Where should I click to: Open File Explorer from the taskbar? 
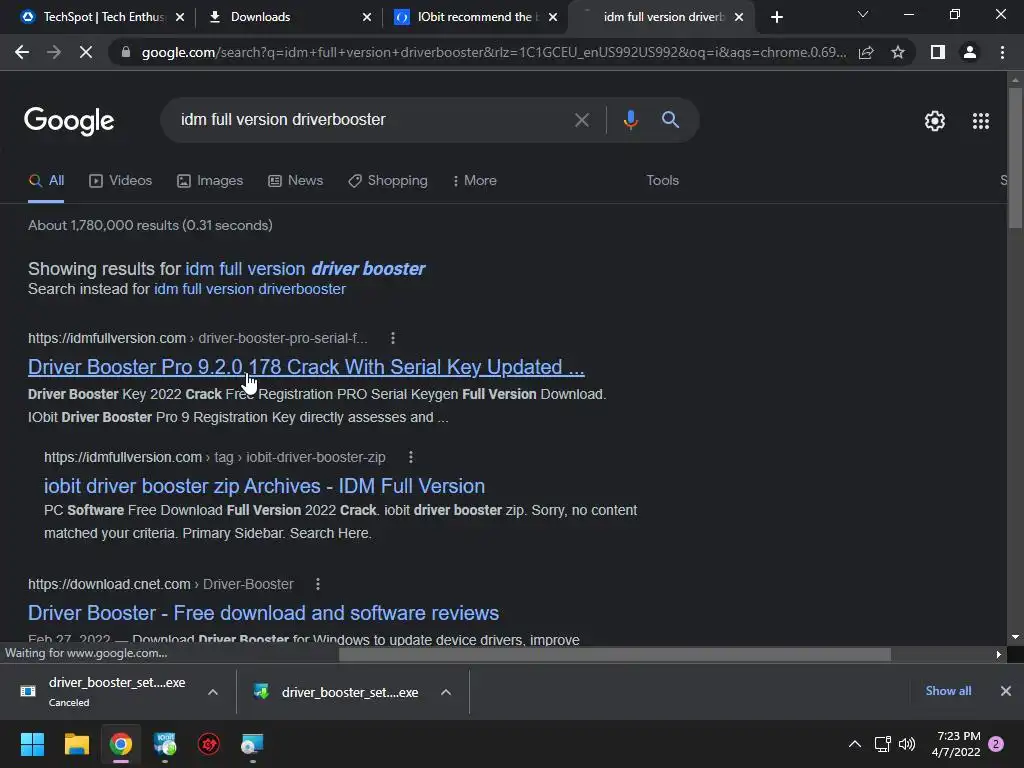click(76, 744)
